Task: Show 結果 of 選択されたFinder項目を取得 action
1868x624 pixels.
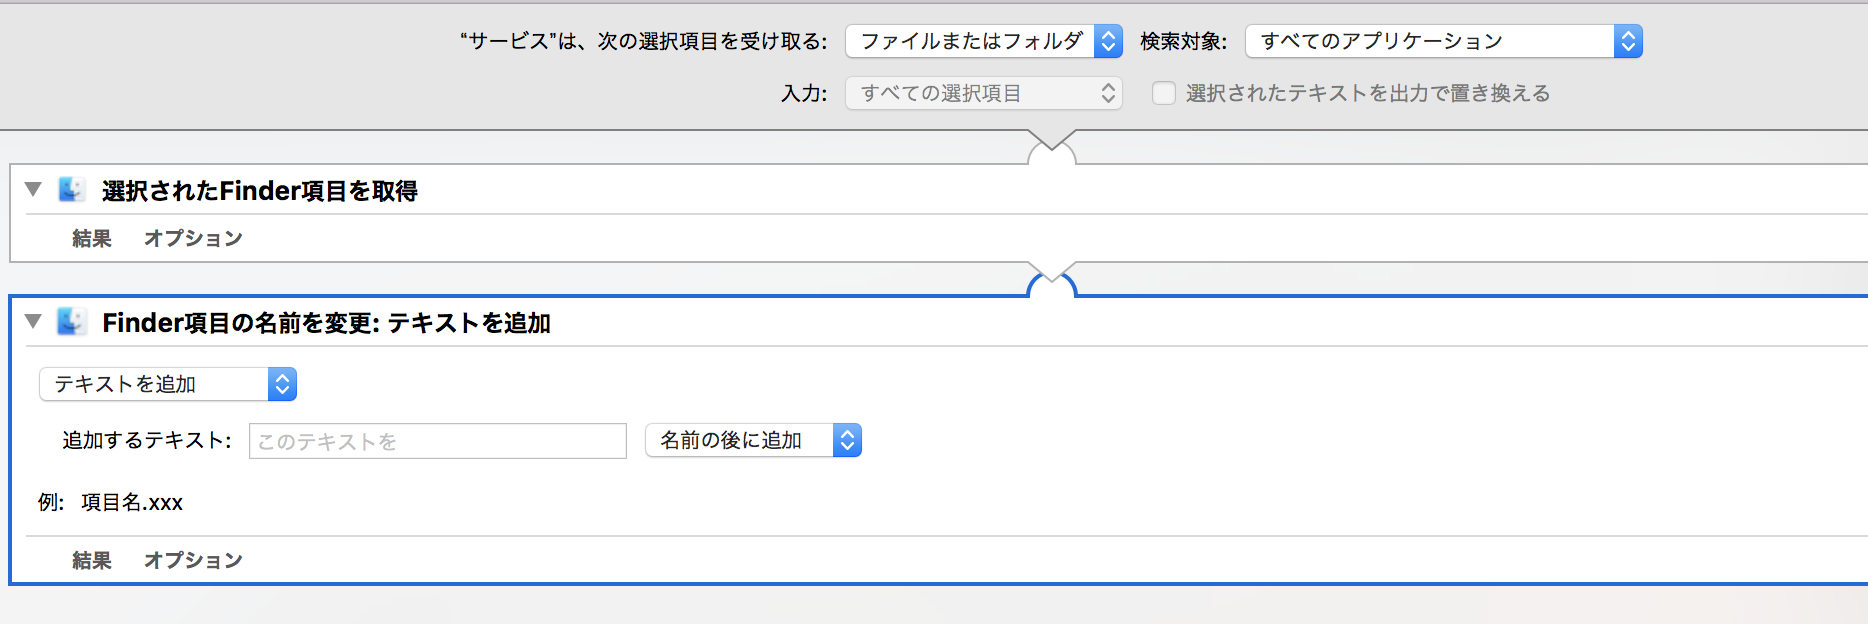Action: coord(92,238)
